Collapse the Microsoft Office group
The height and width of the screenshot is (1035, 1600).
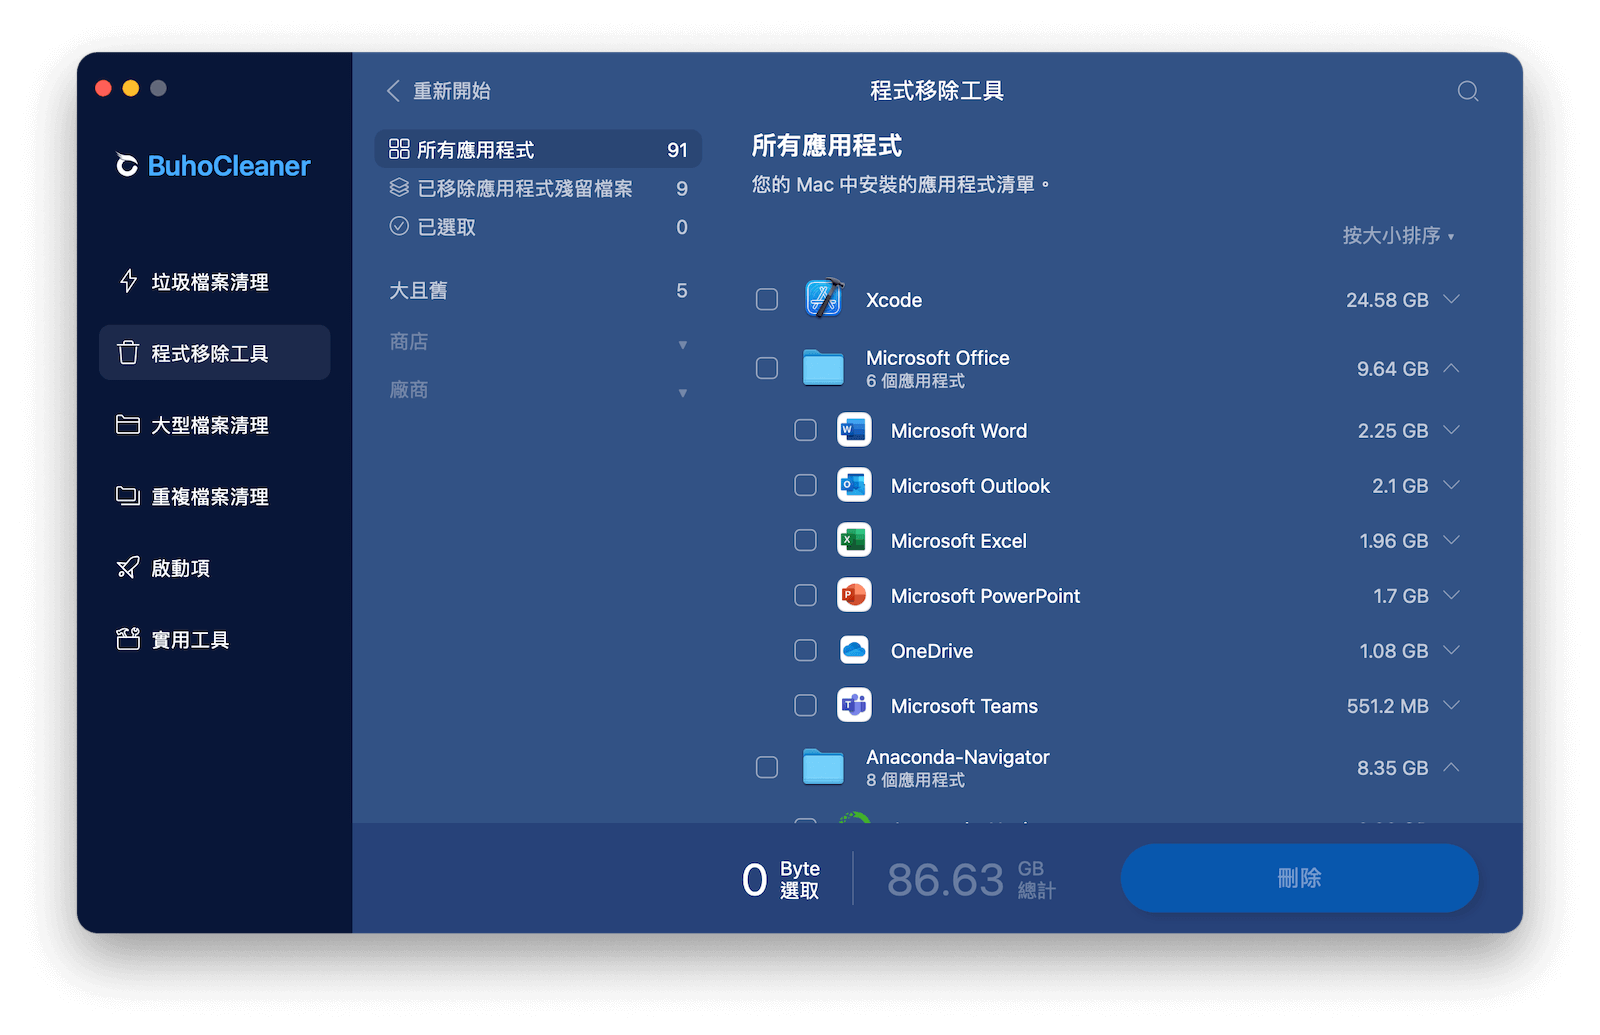coord(1452,368)
